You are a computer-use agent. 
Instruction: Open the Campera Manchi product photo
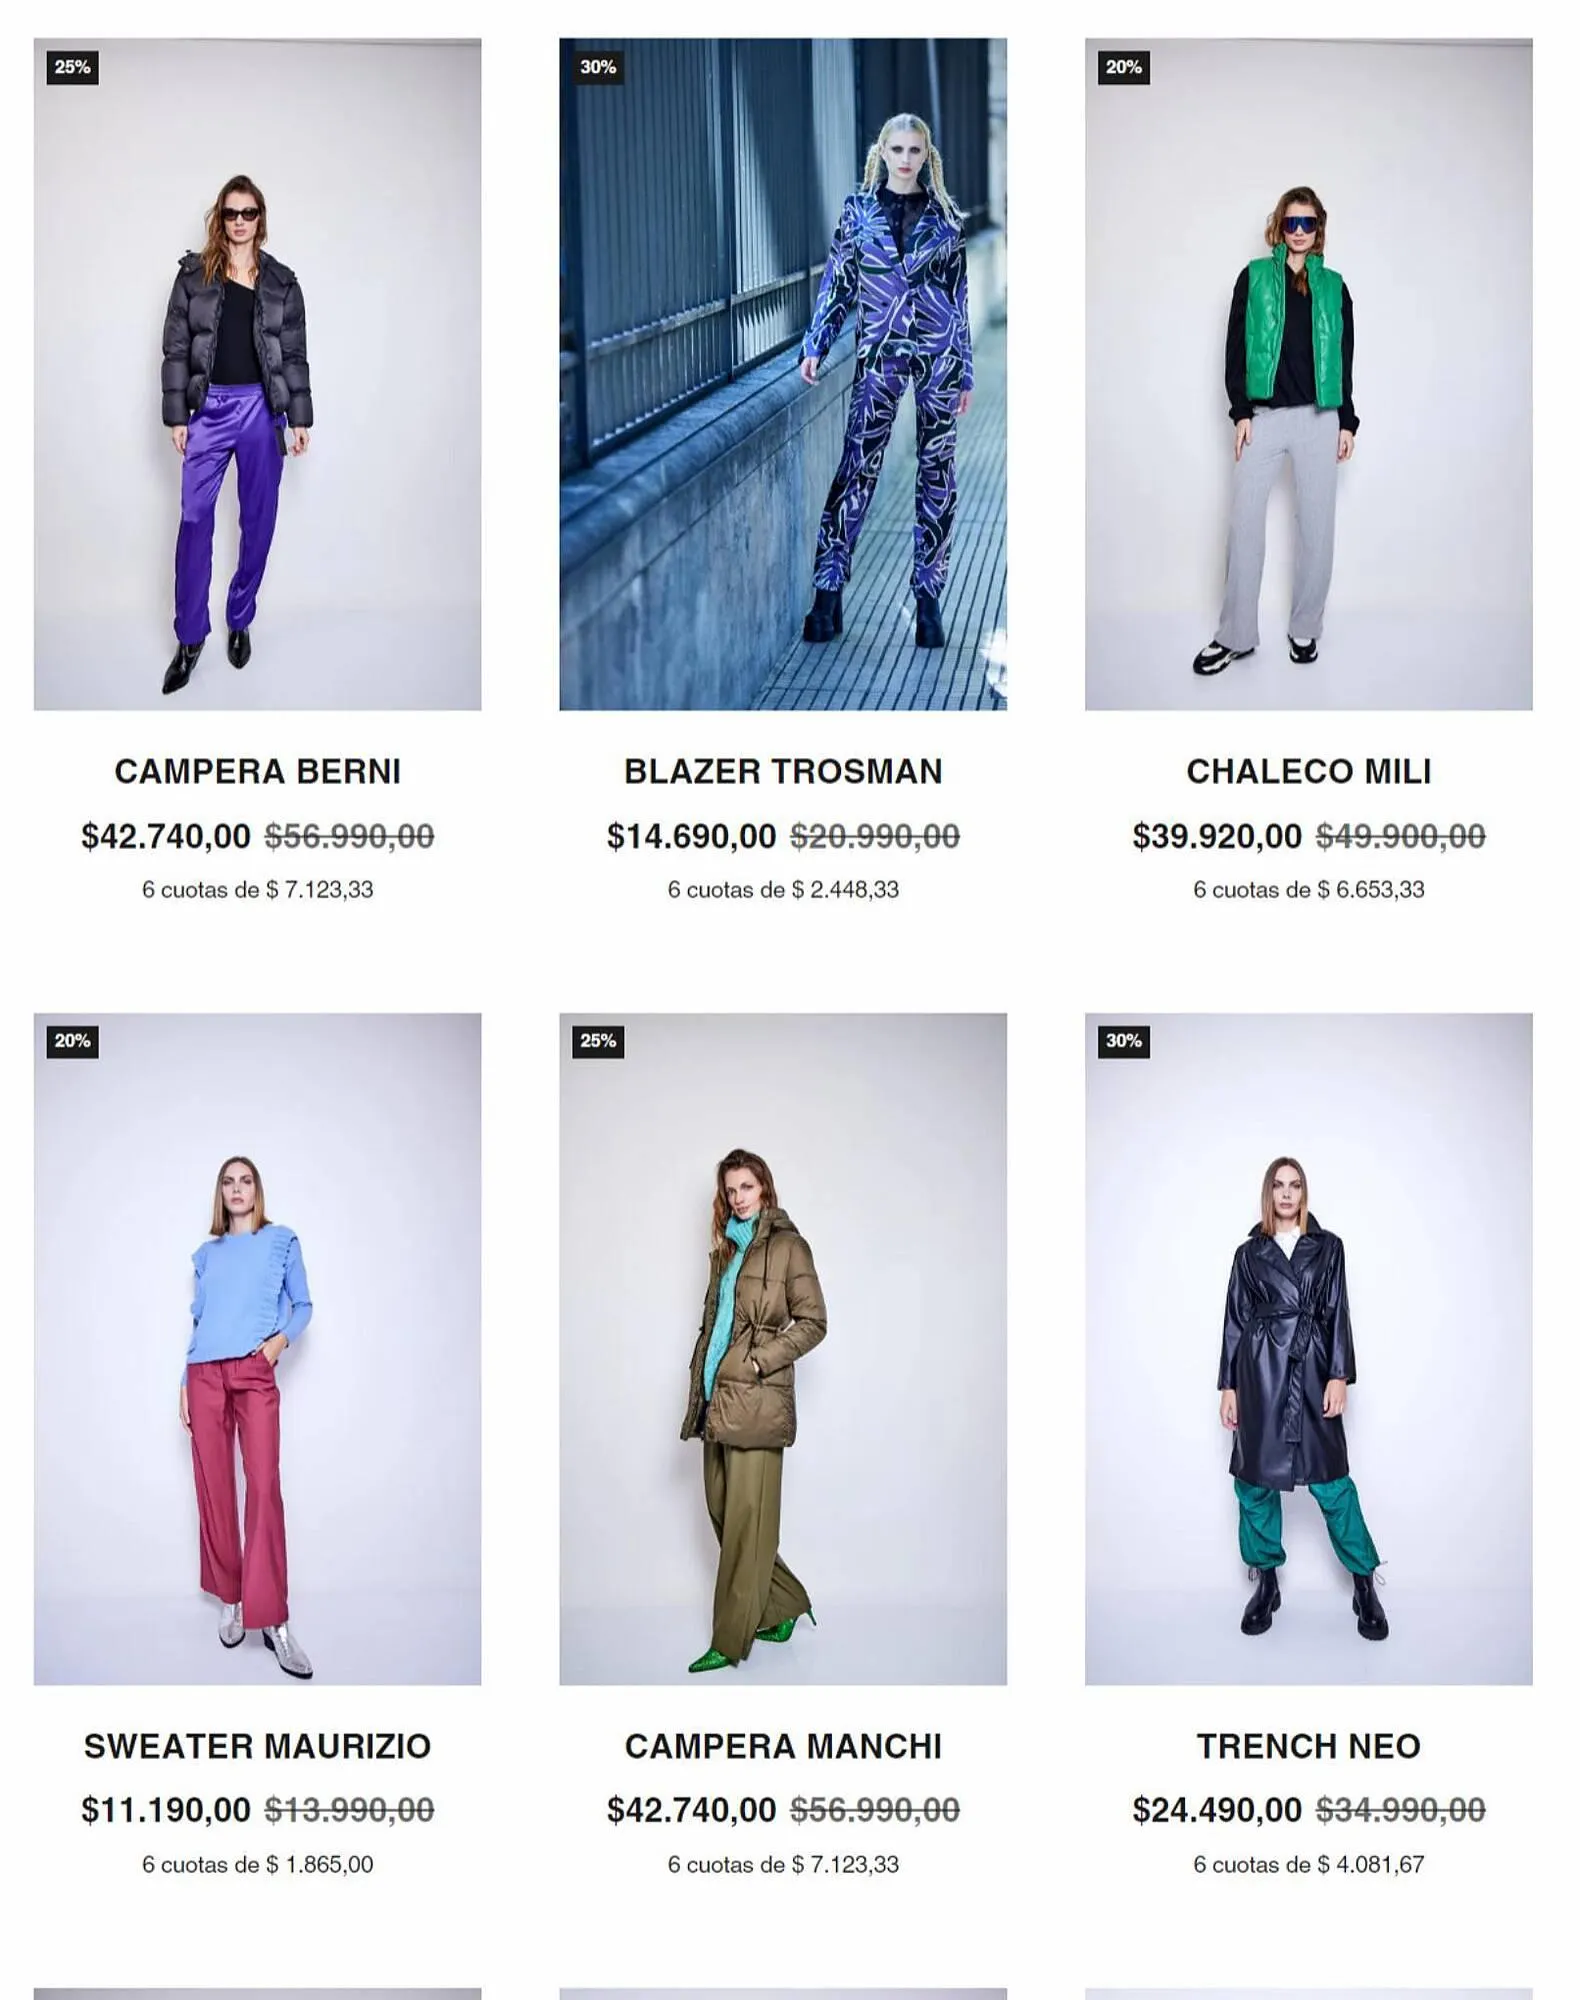click(x=783, y=1349)
